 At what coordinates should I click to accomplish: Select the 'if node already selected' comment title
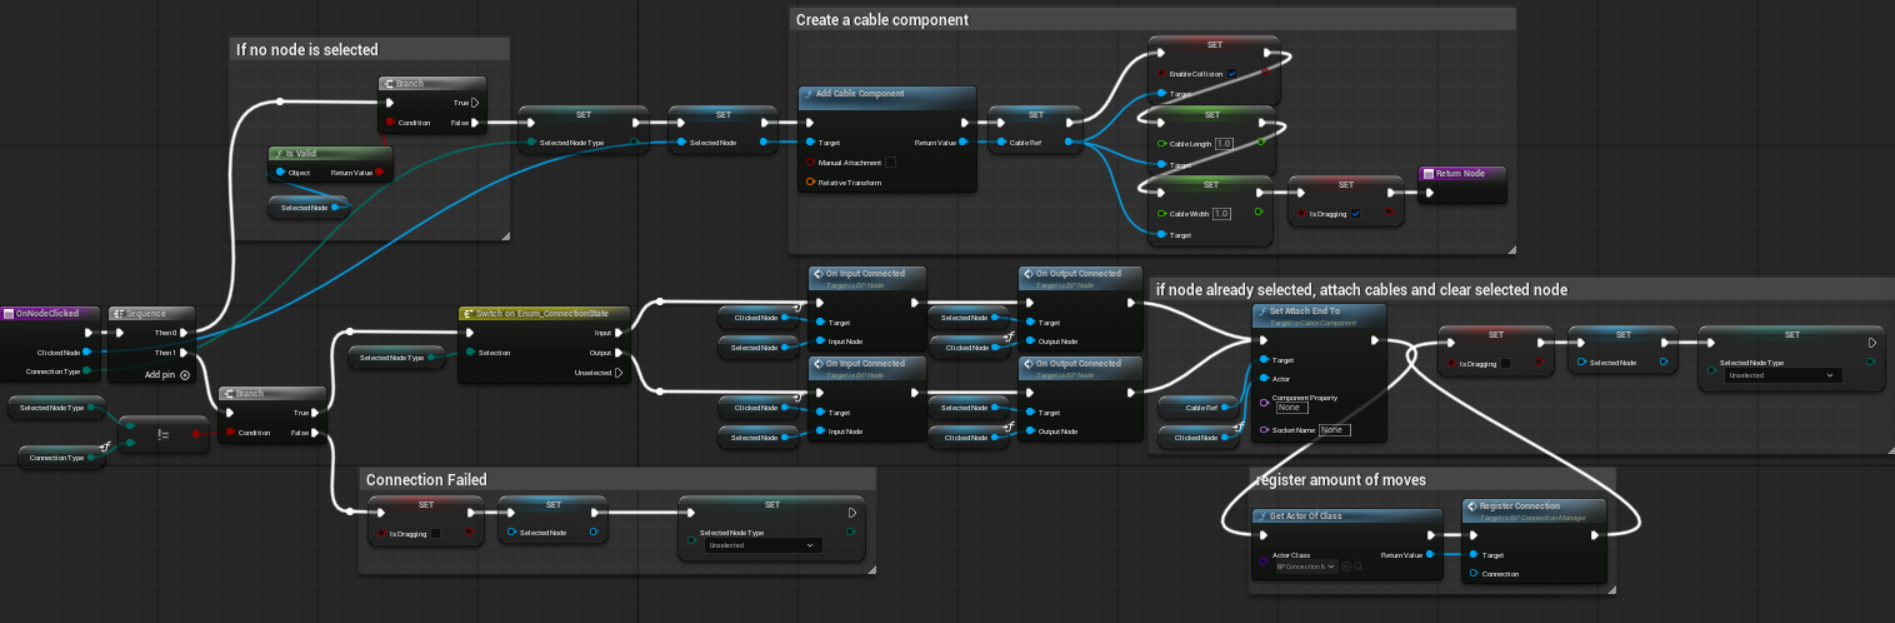pyautogui.click(x=1361, y=290)
